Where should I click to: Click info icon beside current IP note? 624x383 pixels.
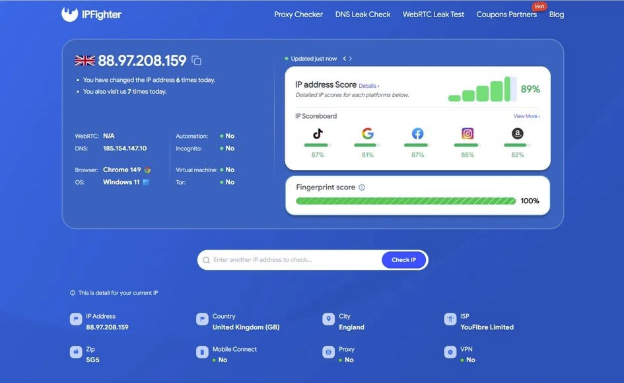[72, 293]
